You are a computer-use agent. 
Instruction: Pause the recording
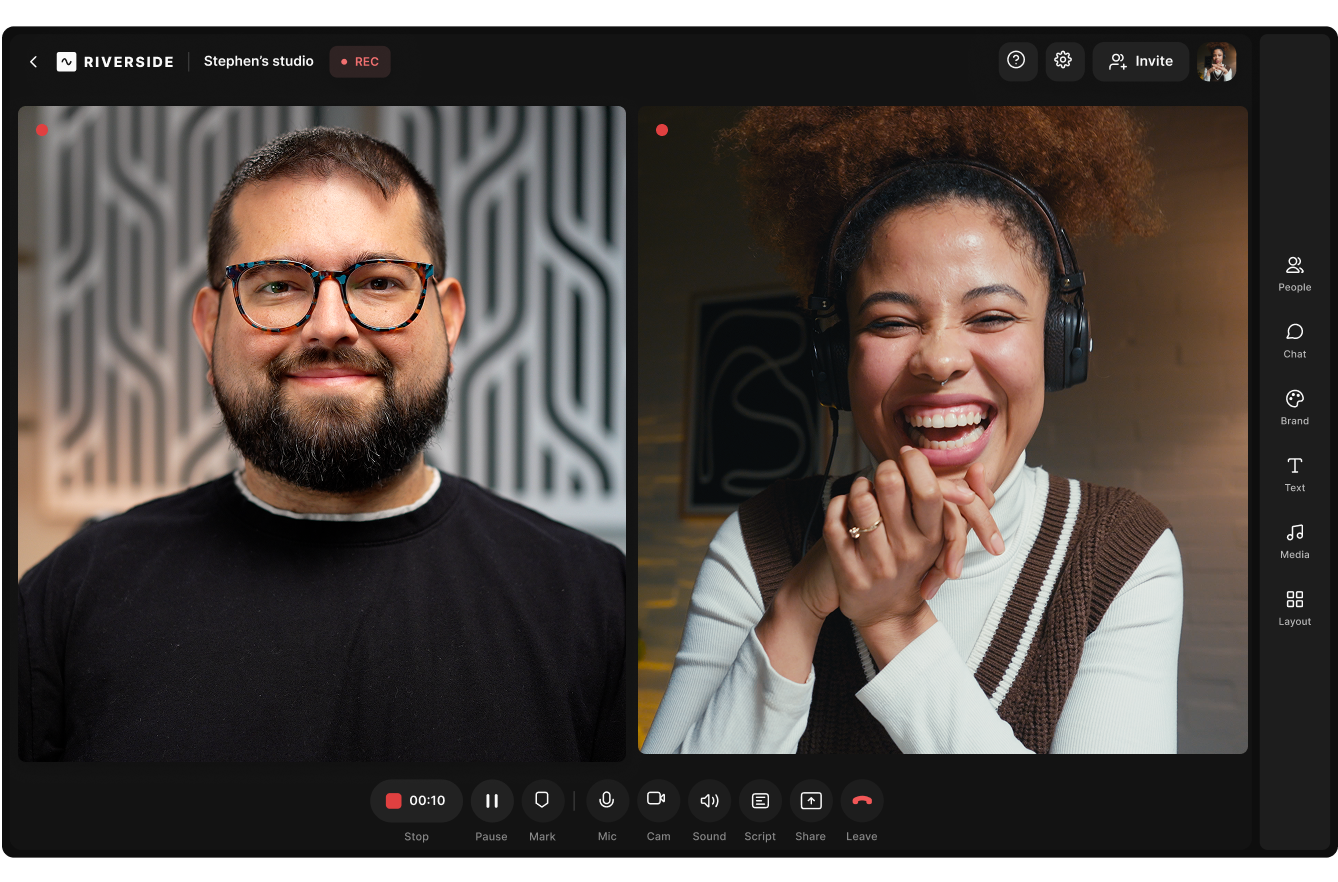(x=491, y=800)
